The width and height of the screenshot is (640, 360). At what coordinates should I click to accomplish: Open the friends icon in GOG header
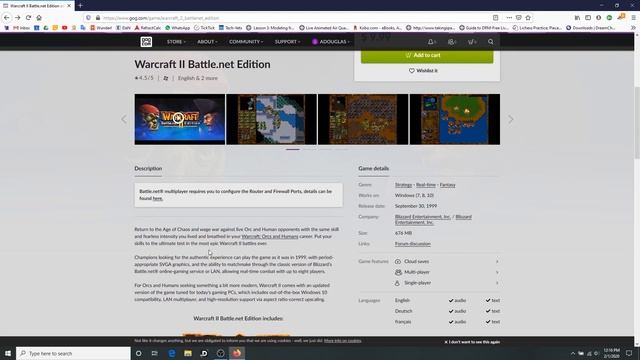(451, 42)
